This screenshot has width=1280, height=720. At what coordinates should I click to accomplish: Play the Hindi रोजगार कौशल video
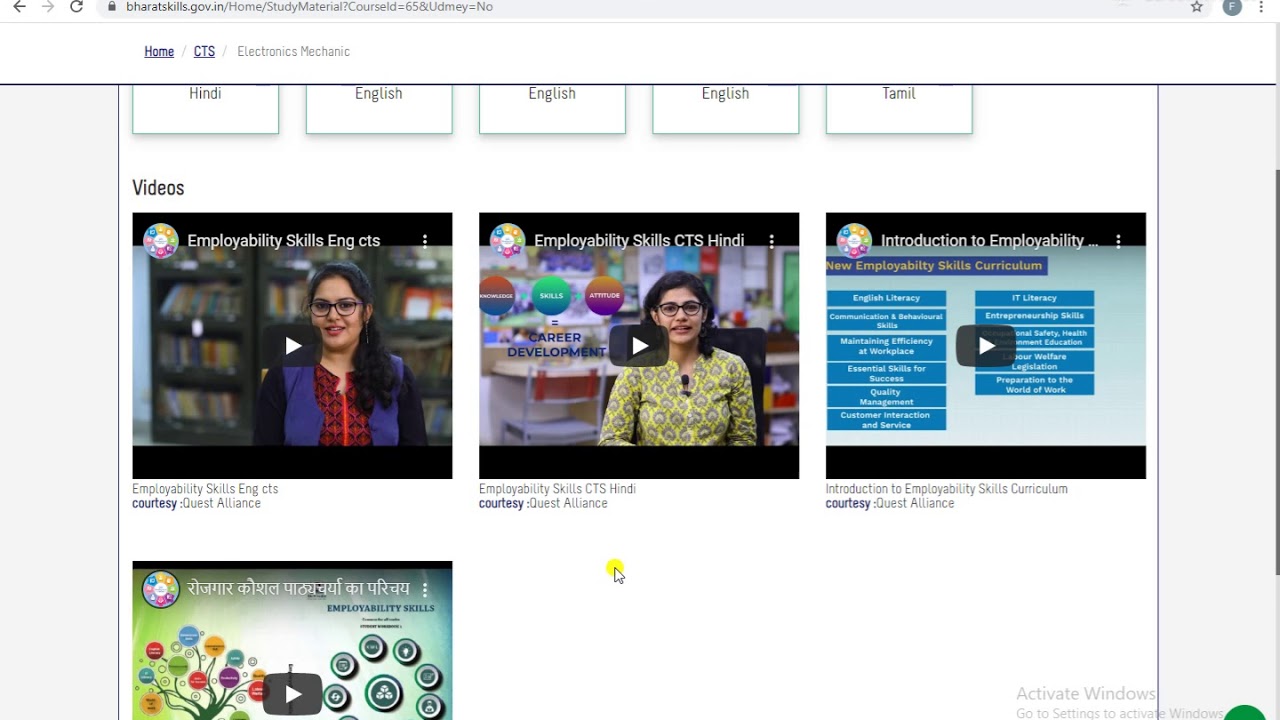[x=292, y=694]
